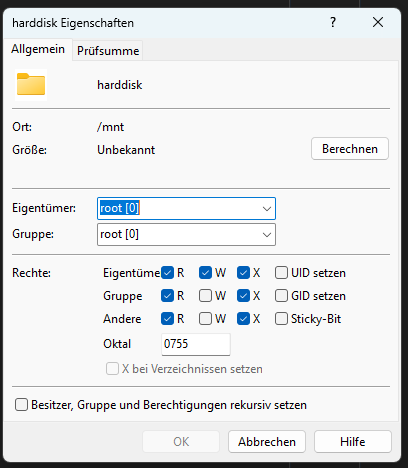Switch to the Prüfsumme tab
The height and width of the screenshot is (468, 408).
tap(108, 51)
